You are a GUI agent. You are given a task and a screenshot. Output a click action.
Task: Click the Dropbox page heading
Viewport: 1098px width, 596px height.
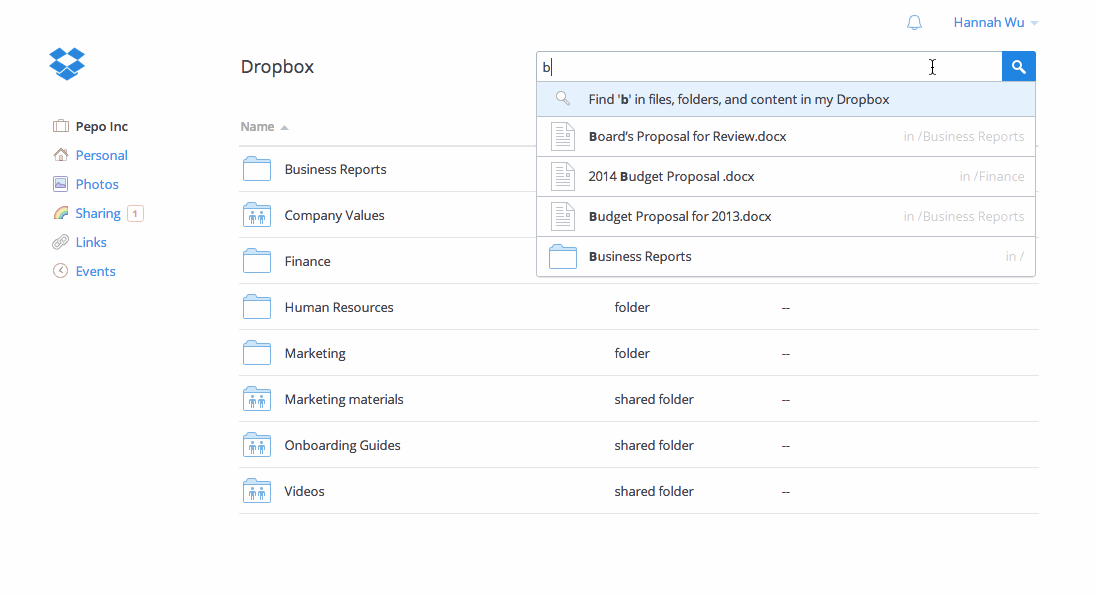click(277, 67)
